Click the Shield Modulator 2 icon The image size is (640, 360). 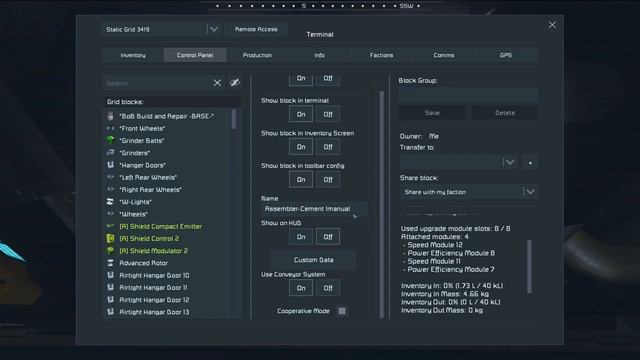tap(110, 251)
